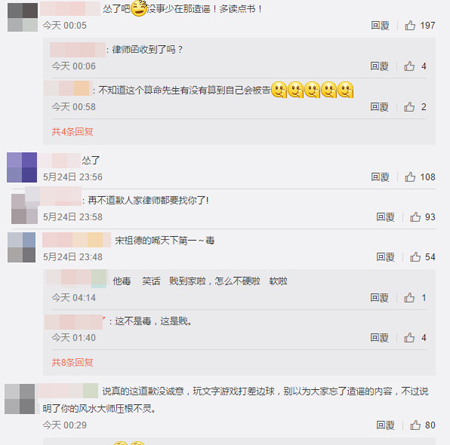
Task: Like the 怂了 comment with 108 likes
Action: 410,177
